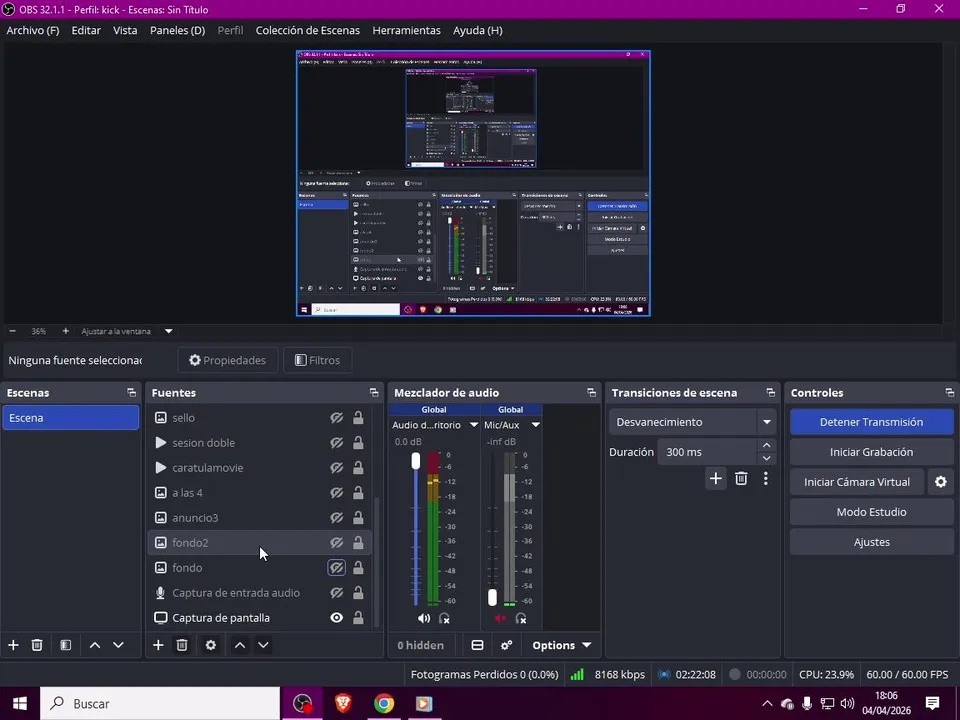Open mixer Options dropdown

click(x=561, y=645)
